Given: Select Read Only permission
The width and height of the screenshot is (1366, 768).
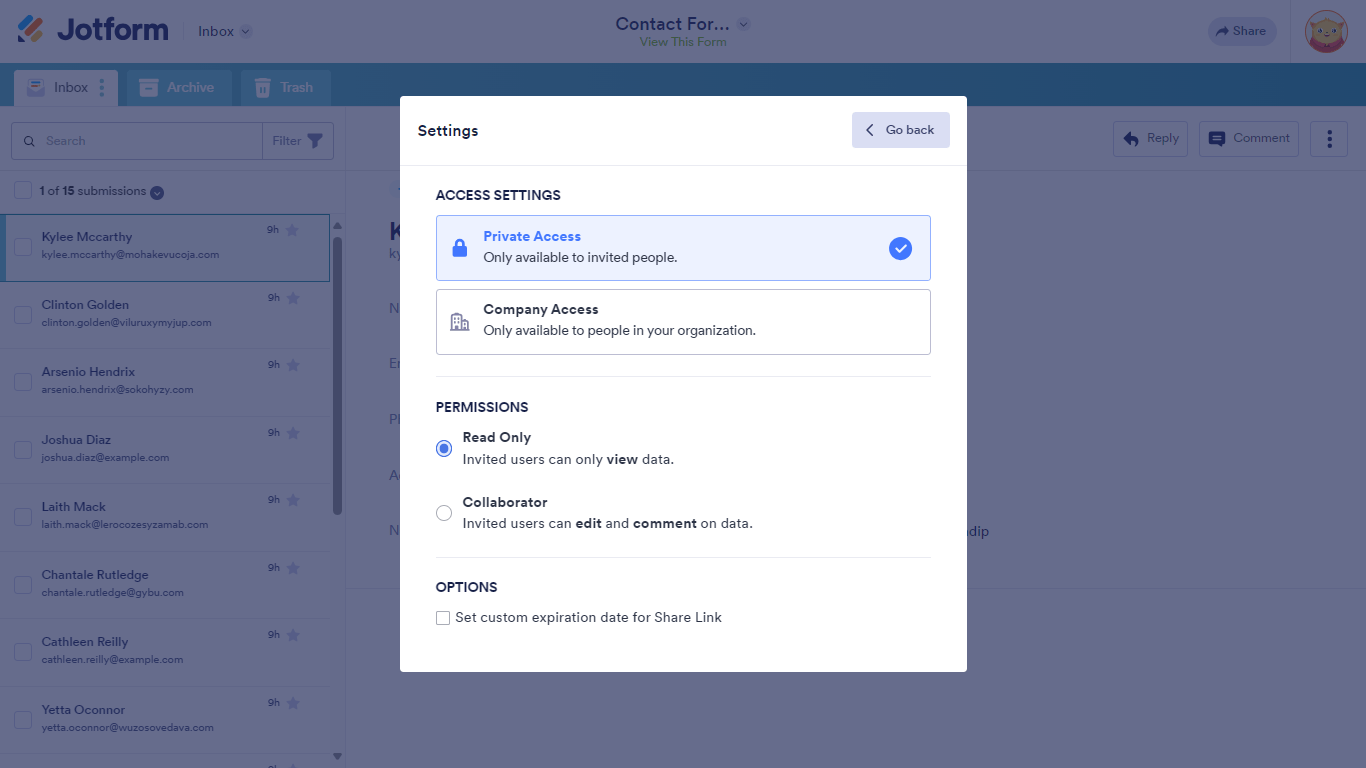Looking at the screenshot, I should tap(443, 448).
